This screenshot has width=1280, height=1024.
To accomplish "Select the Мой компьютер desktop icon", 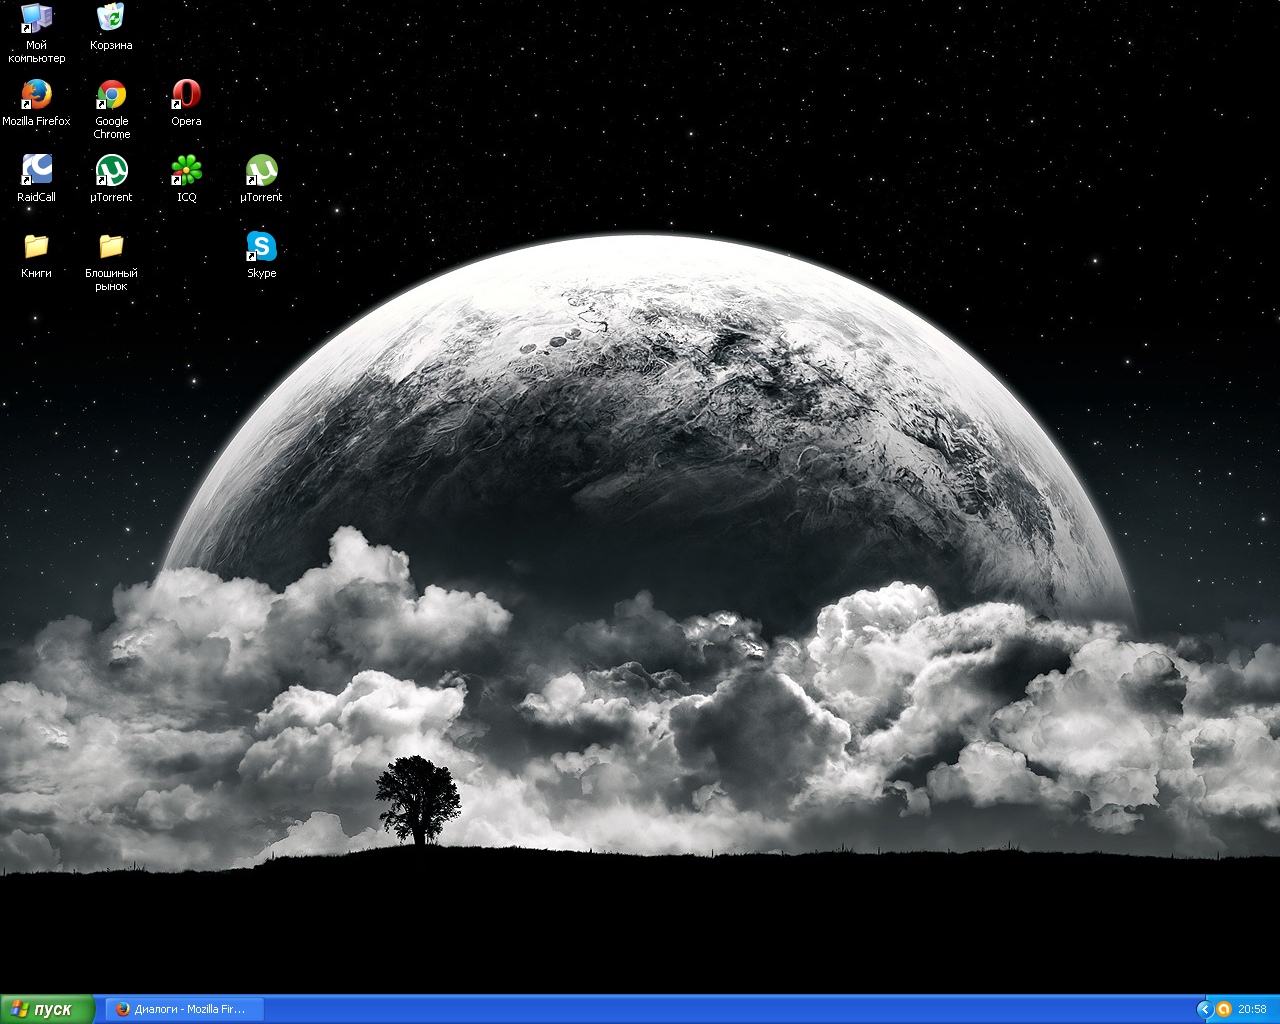I will pyautogui.click(x=36, y=33).
